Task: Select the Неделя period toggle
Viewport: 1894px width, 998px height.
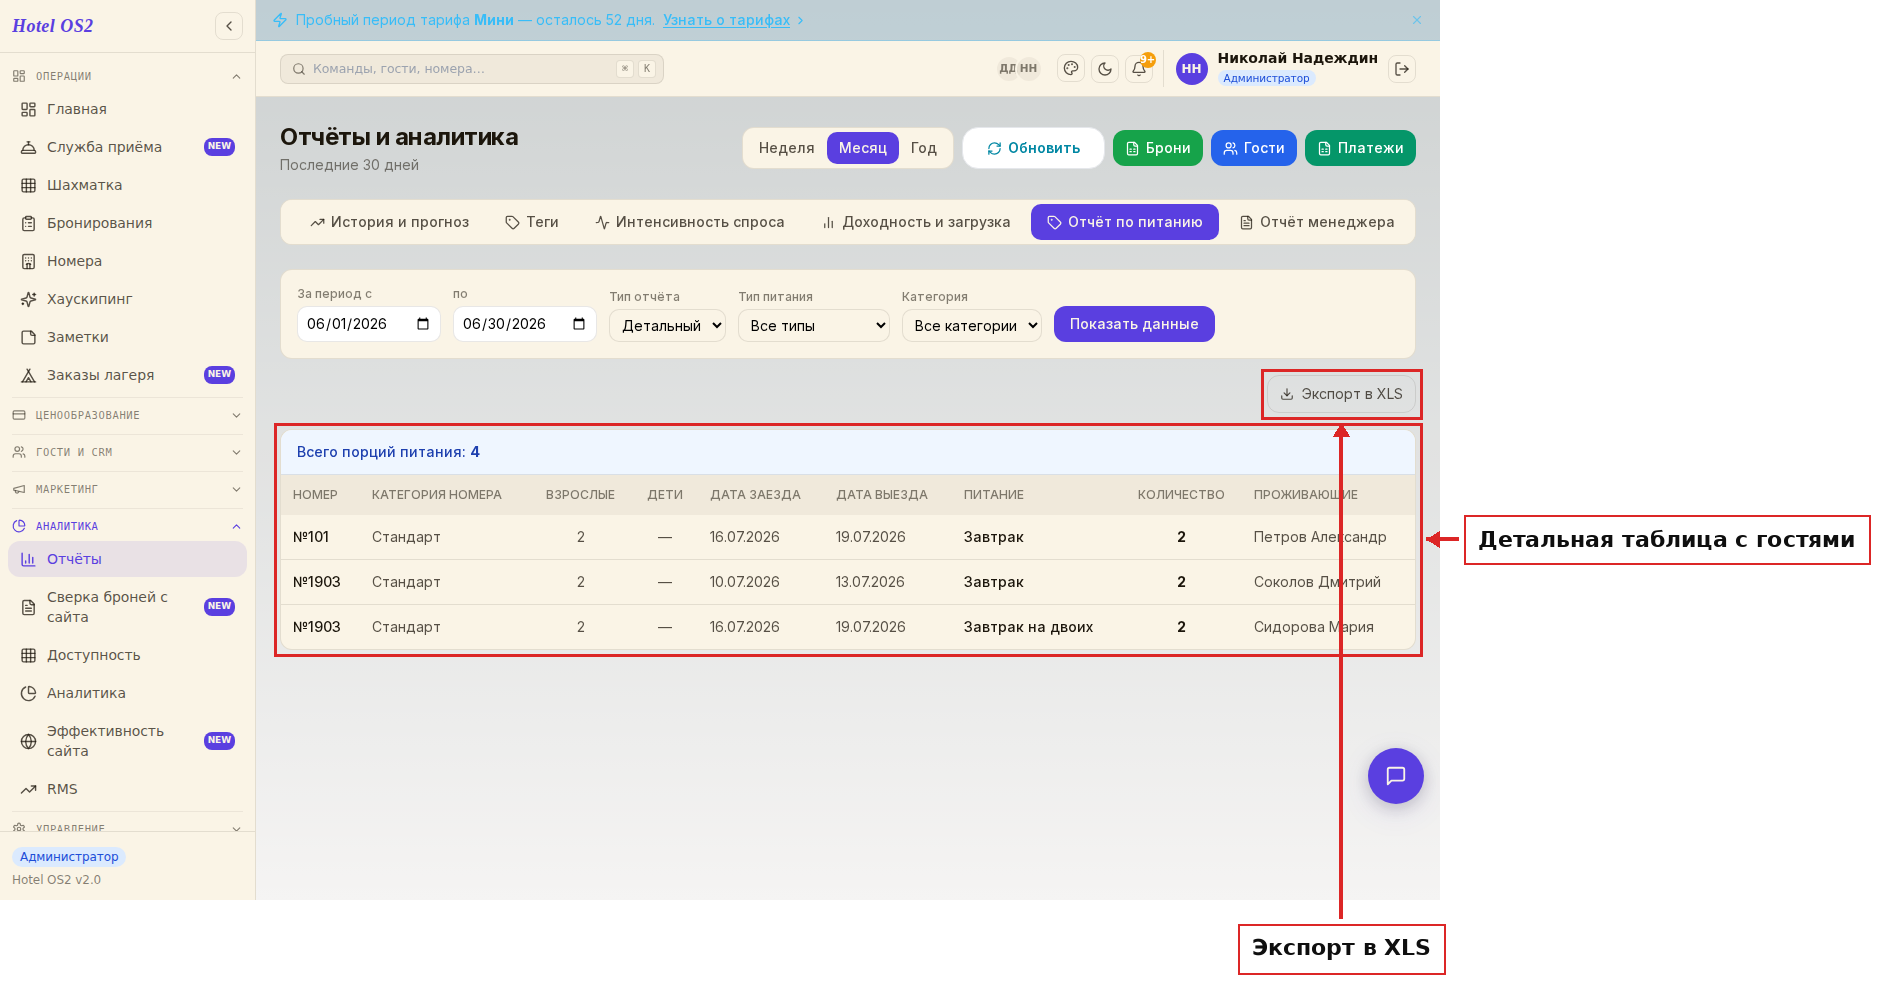Action: pos(786,148)
